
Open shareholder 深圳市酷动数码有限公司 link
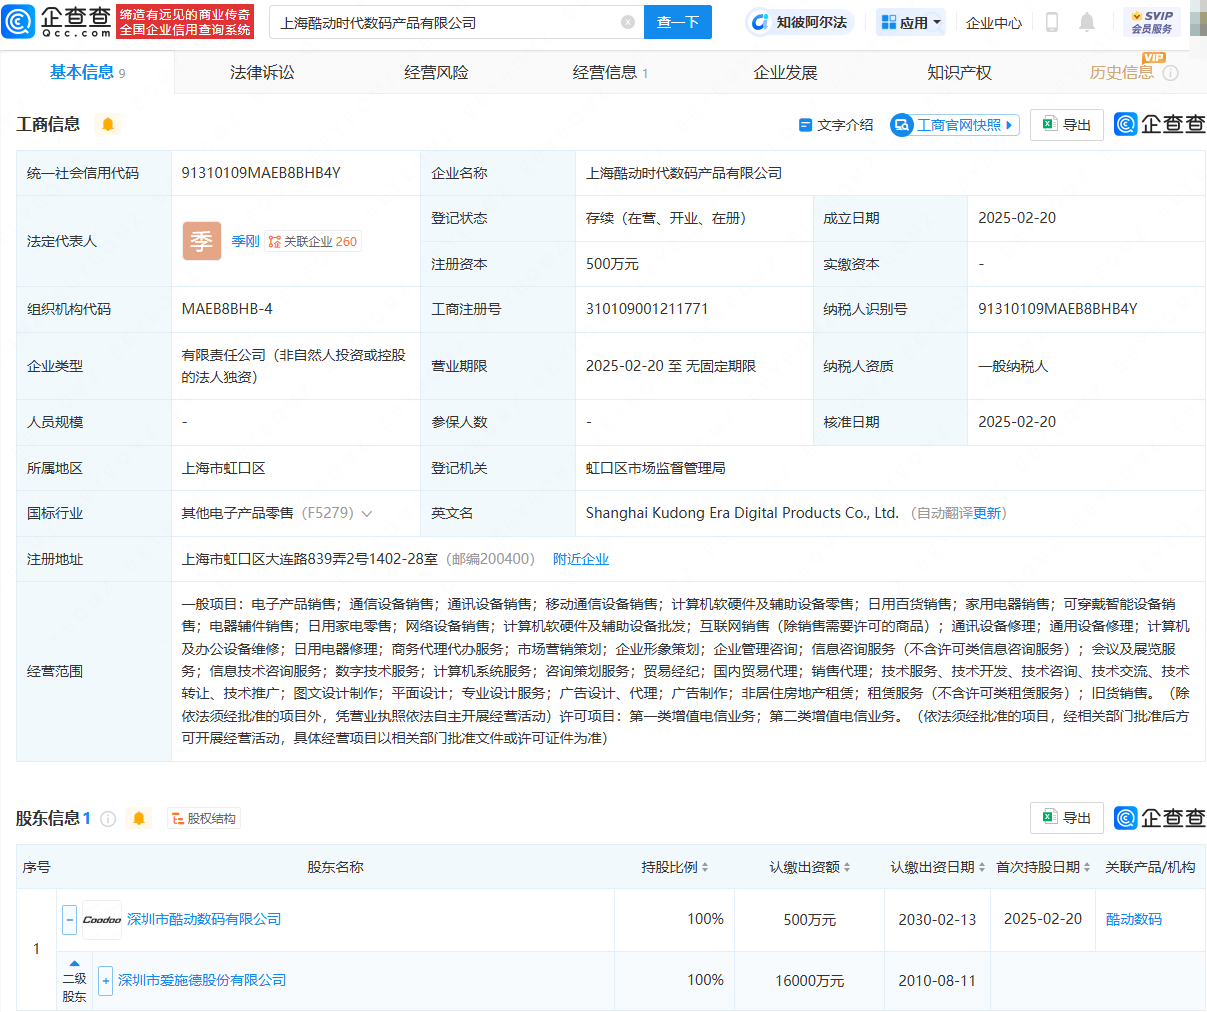[204, 919]
